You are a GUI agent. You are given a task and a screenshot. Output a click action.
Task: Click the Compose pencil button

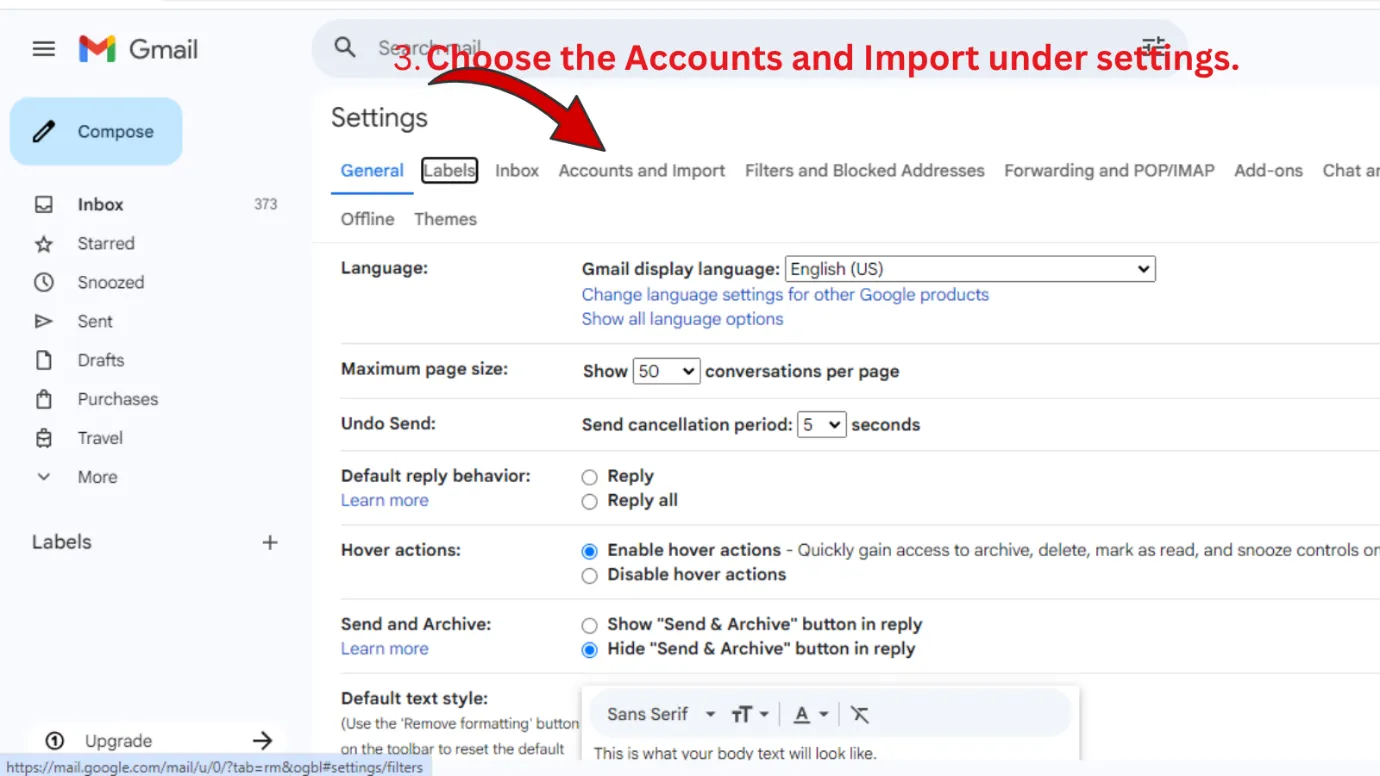tap(96, 131)
